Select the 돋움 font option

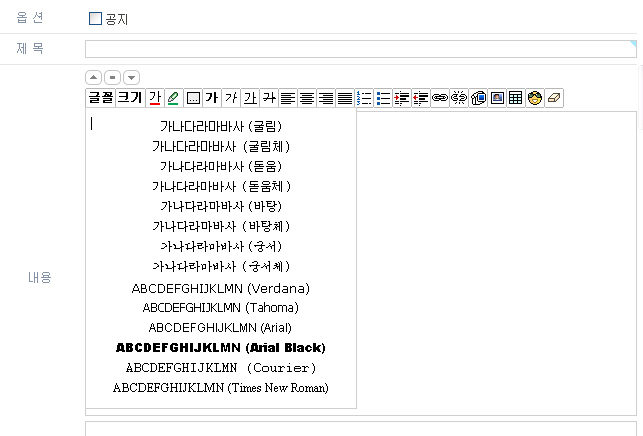(221, 166)
